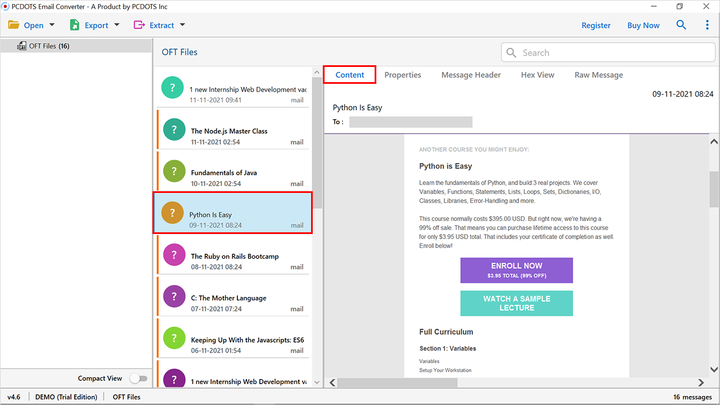Image resolution: width=720 pixels, height=405 pixels.
Task: Switch to the Properties tab
Action: 402,75
